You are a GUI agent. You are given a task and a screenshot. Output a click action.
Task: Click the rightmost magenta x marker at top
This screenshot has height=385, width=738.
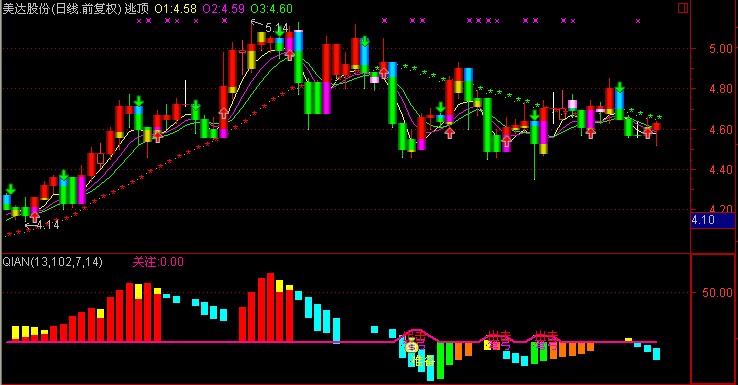coord(638,21)
